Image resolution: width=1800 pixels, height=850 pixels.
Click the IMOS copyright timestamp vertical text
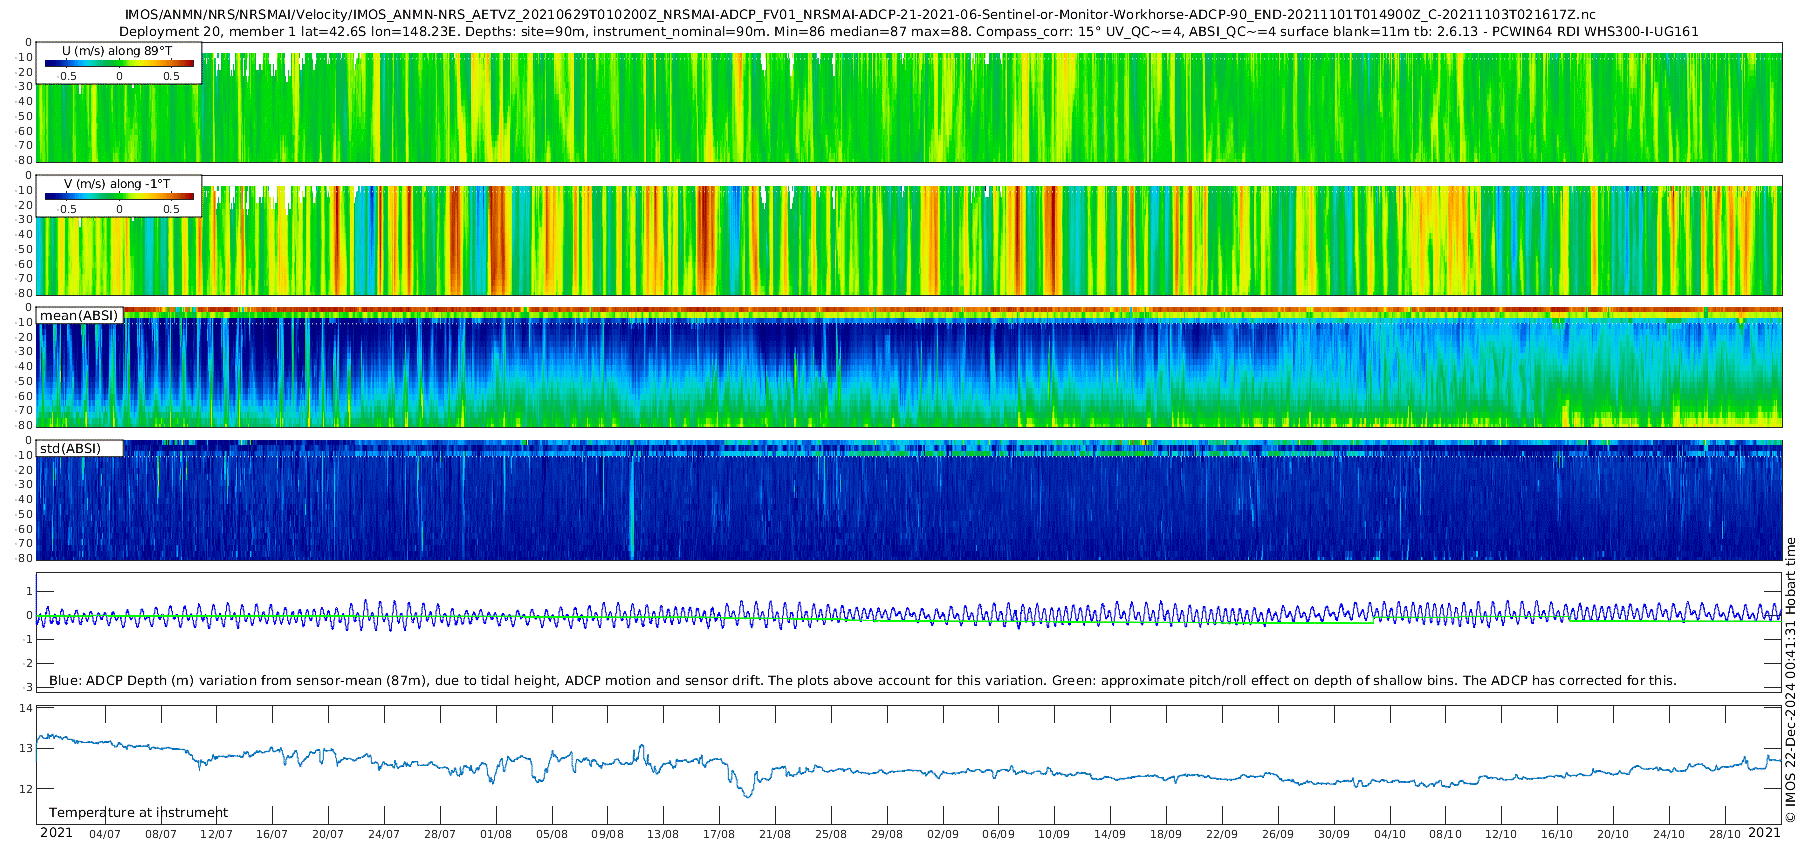click(1791, 680)
